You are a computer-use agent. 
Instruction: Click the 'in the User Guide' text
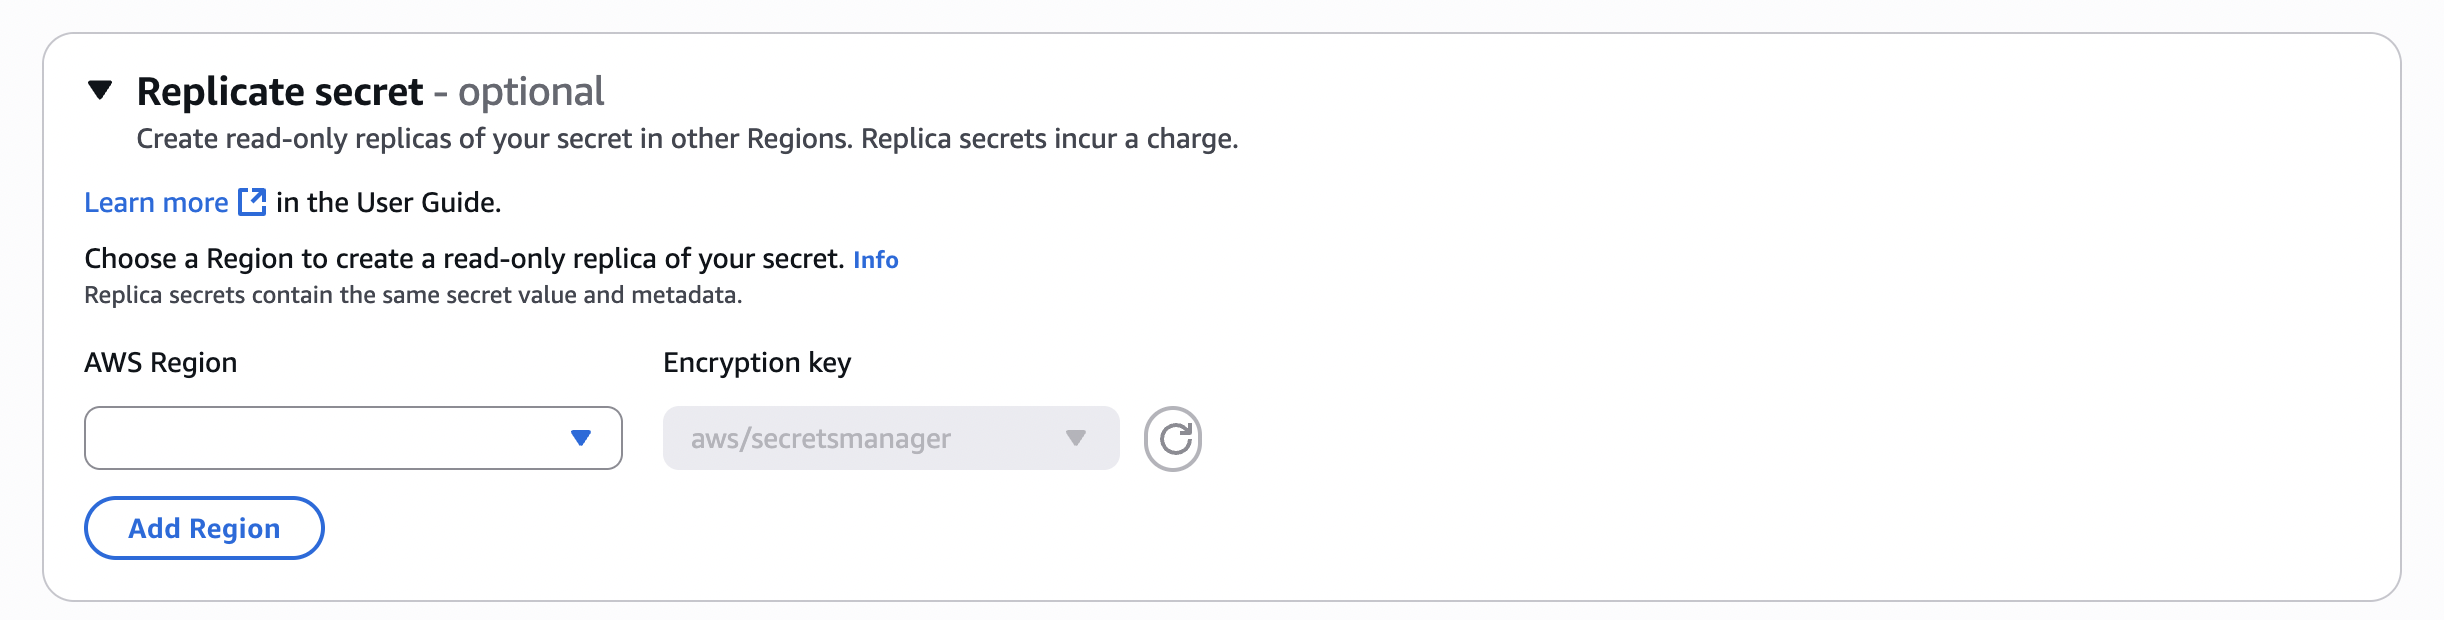click(x=388, y=203)
